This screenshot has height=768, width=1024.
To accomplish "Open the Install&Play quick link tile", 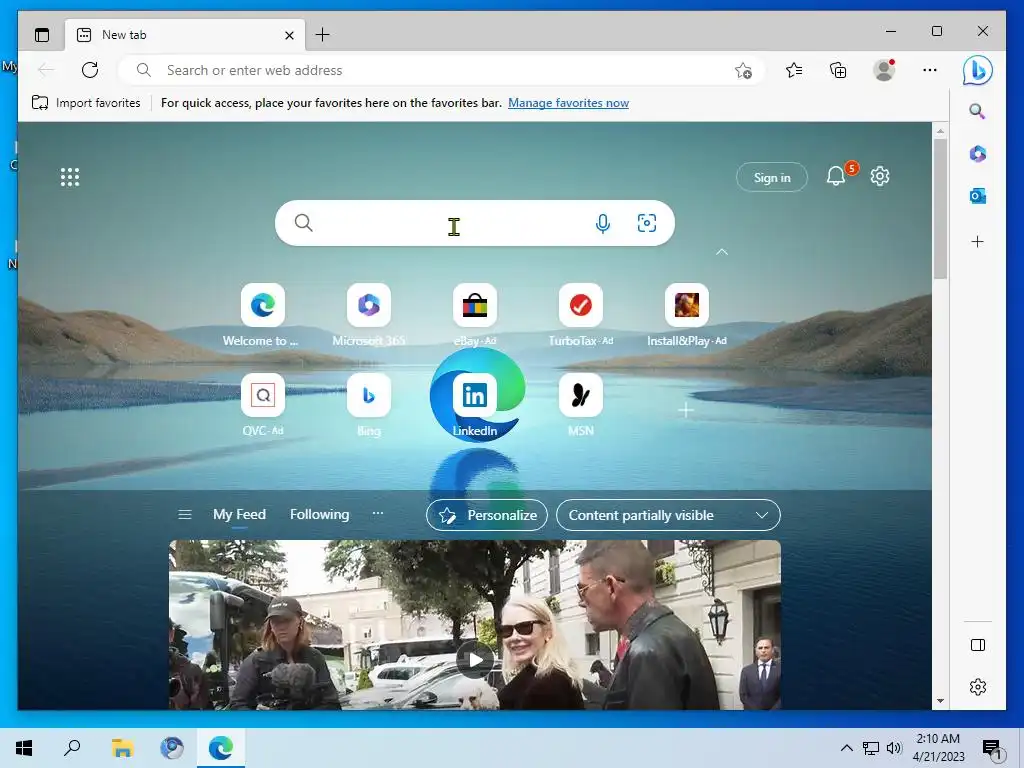I will pos(686,305).
